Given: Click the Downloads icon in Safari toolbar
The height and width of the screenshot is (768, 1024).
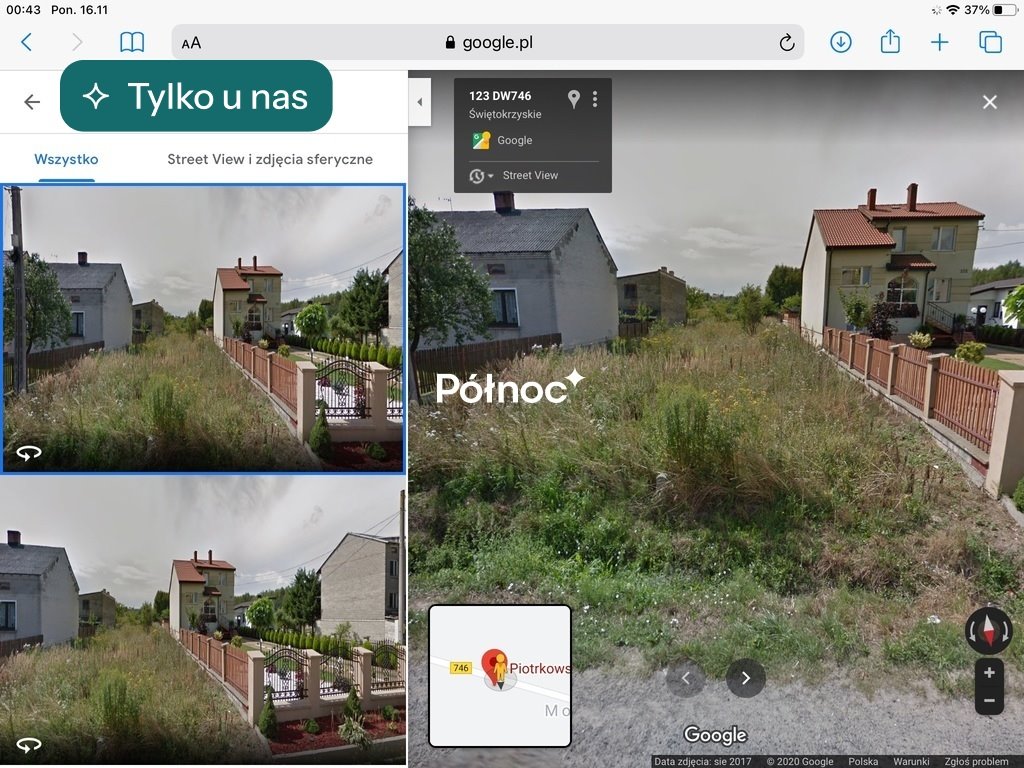Looking at the screenshot, I should click(x=840, y=42).
